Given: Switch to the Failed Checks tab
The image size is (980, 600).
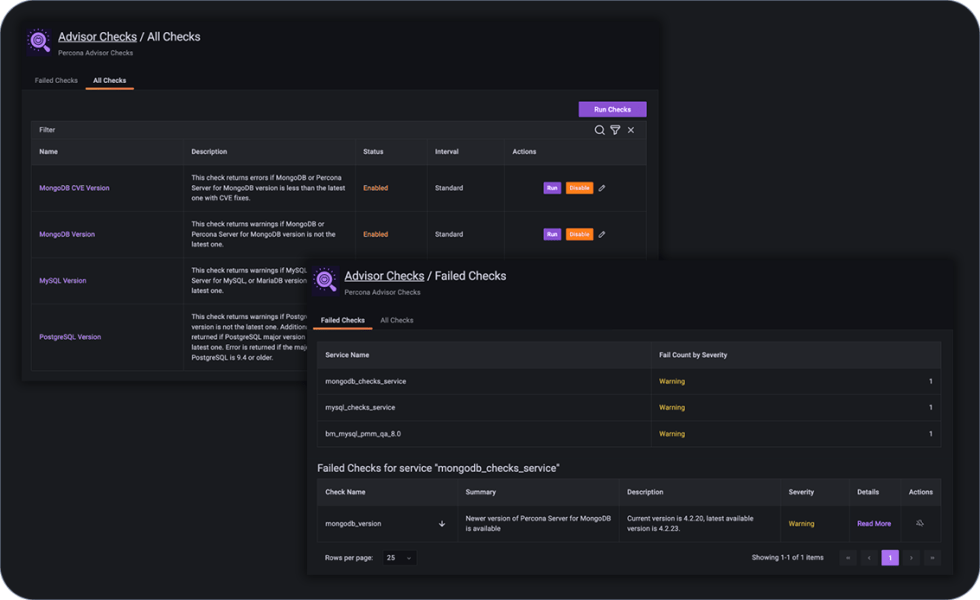Looking at the screenshot, I should (x=55, y=80).
